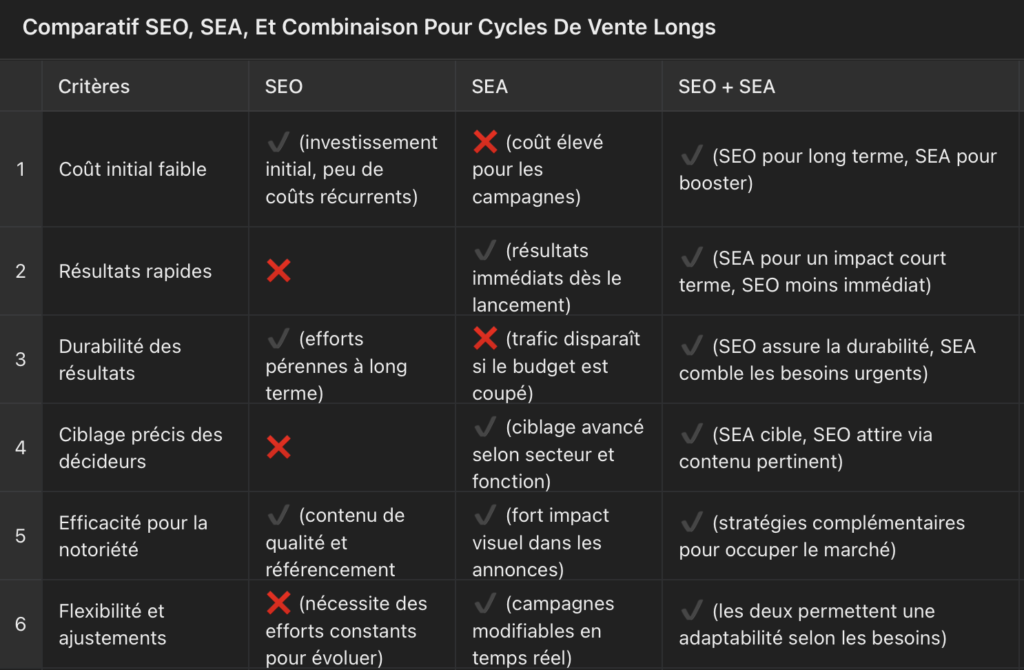Select the SEO column header
1024x670 pixels.
284,87
